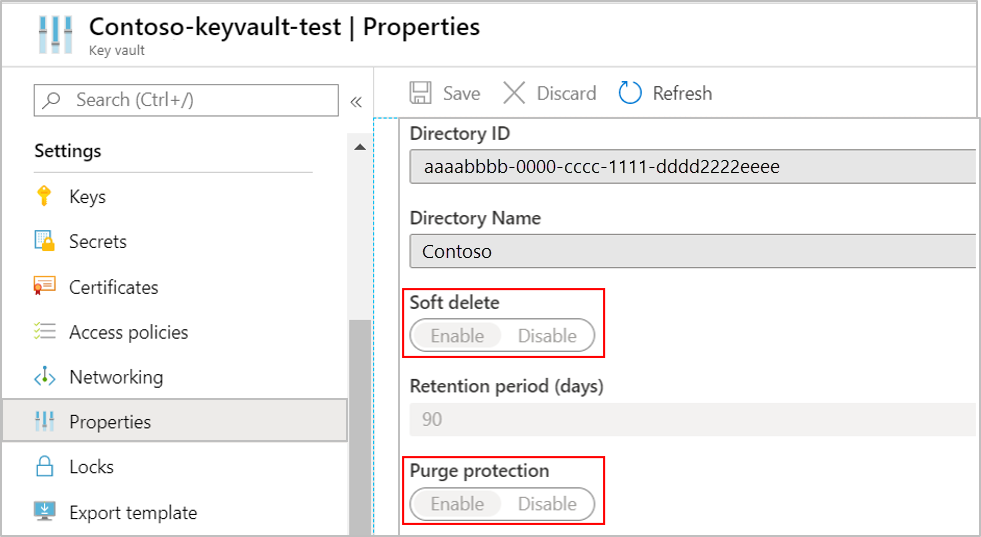Click the Save disk icon
Image resolution: width=981 pixels, height=537 pixels.
tap(421, 93)
